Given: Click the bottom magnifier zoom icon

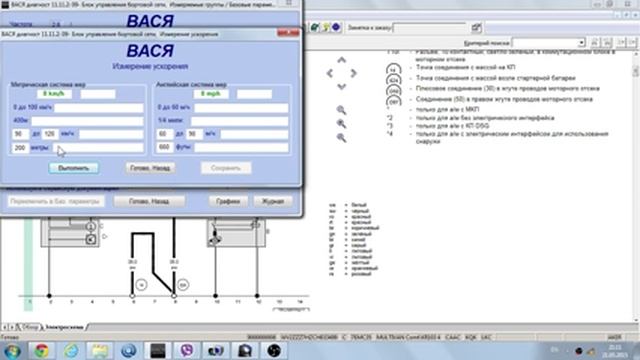Looking at the screenshot, I should (x=341, y=138).
